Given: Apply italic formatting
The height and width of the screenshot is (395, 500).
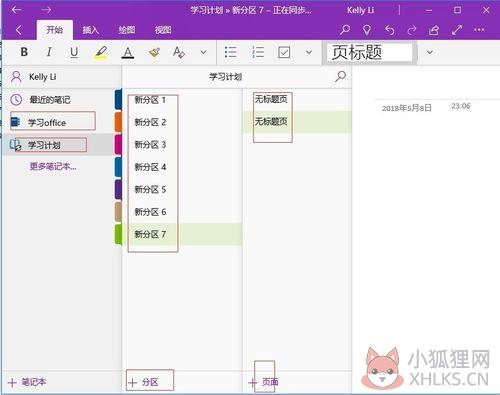Looking at the screenshot, I should [x=49, y=52].
